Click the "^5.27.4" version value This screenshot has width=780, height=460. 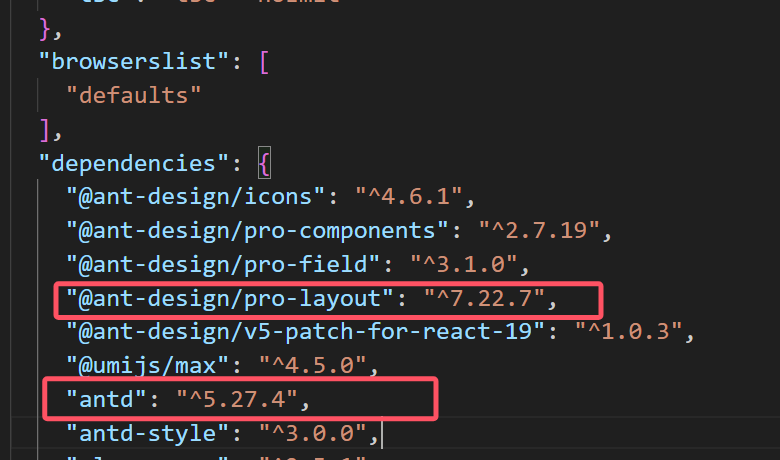click(x=237, y=399)
